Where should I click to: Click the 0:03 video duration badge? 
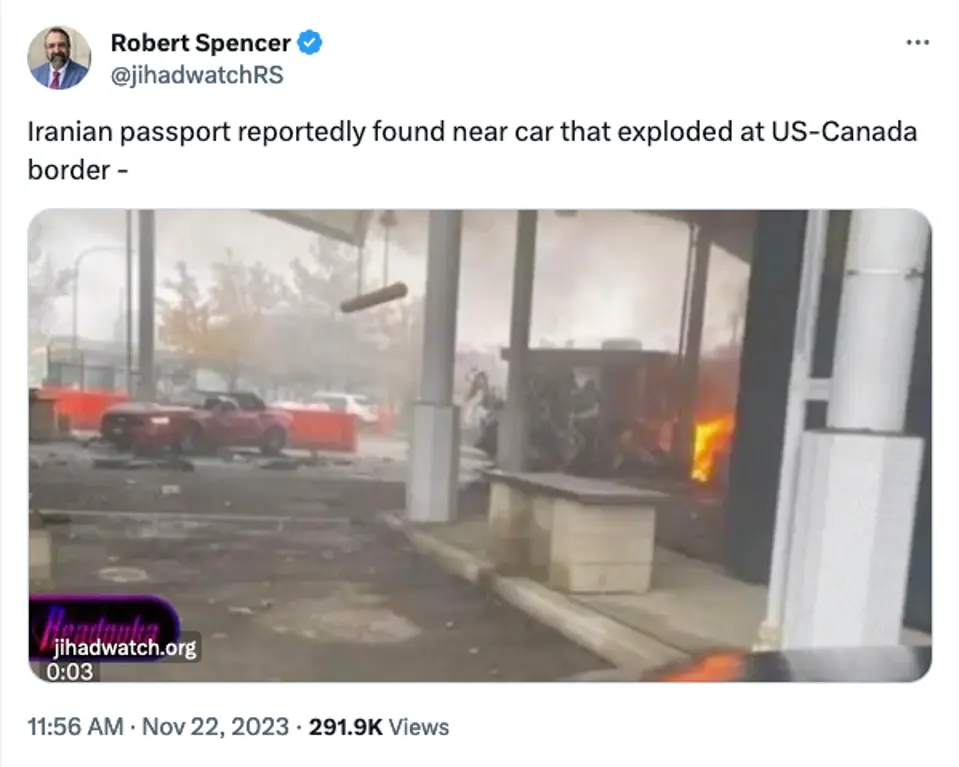[70, 672]
